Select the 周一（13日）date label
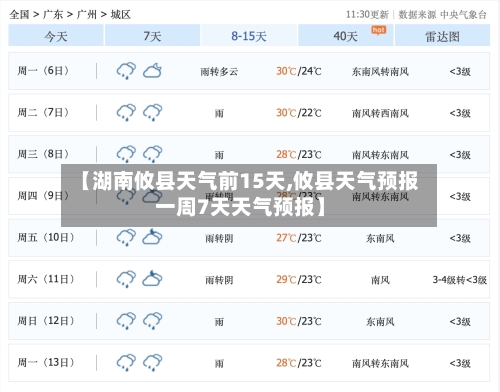The image size is (500, 392). coord(46,362)
